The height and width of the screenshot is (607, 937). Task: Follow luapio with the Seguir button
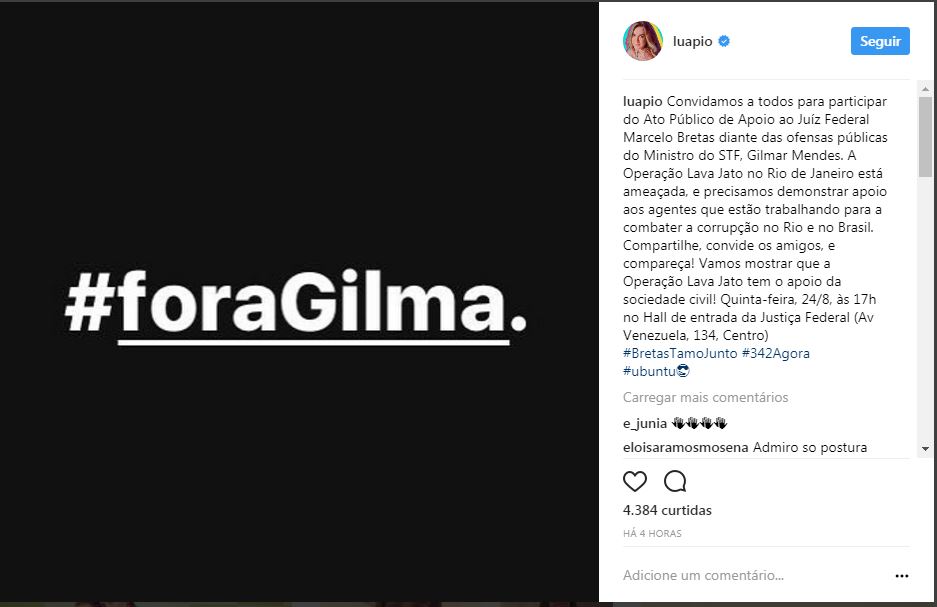[x=880, y=41]
